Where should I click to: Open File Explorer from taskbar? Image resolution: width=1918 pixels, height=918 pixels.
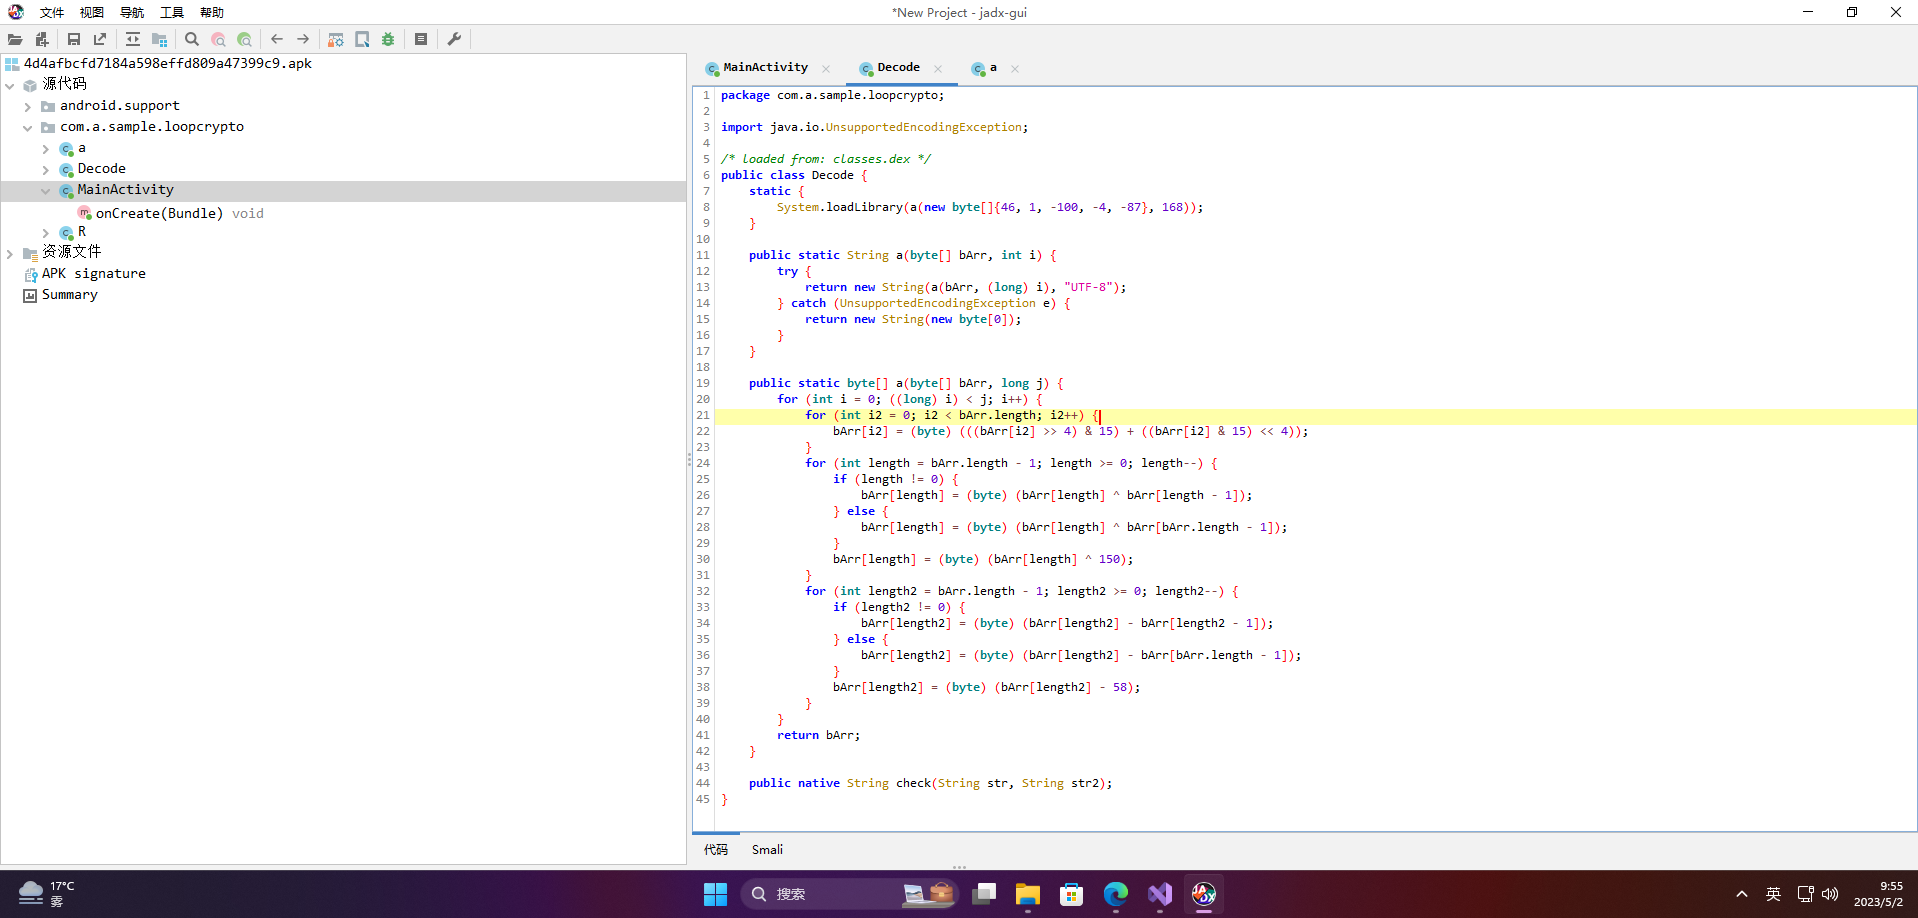click(x=1028, y=894)
